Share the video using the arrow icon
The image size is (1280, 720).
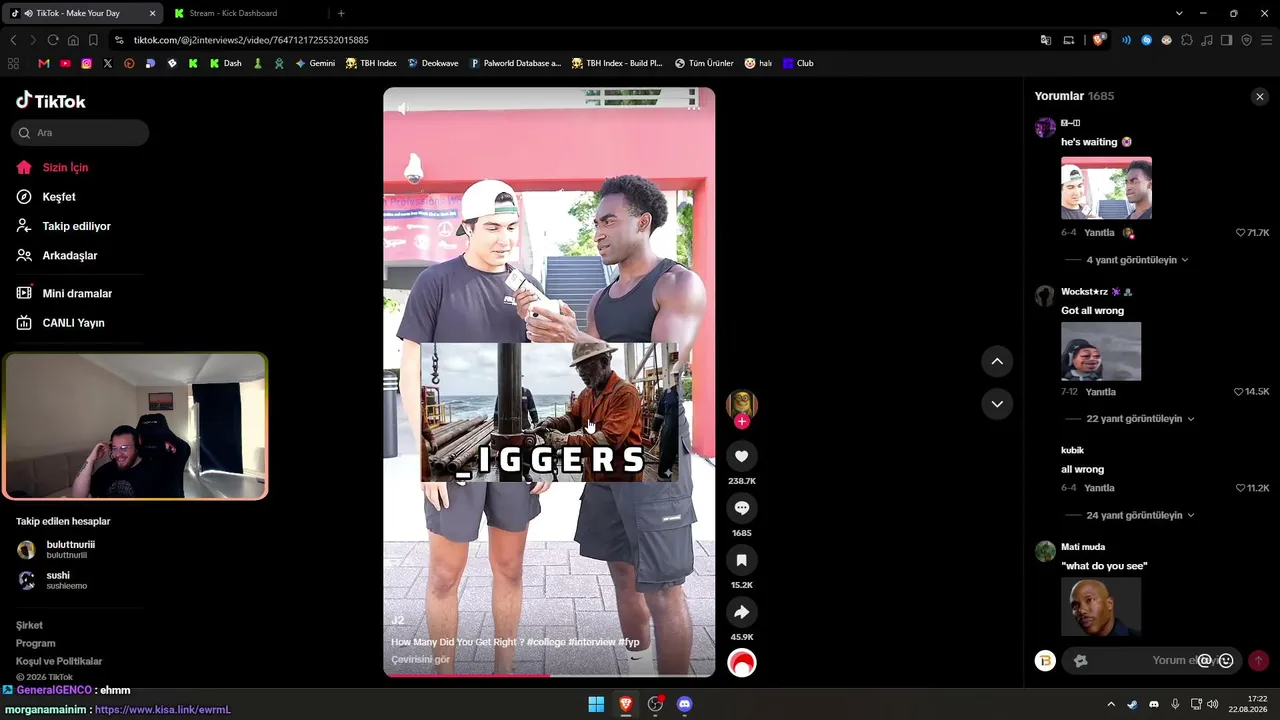741,612
